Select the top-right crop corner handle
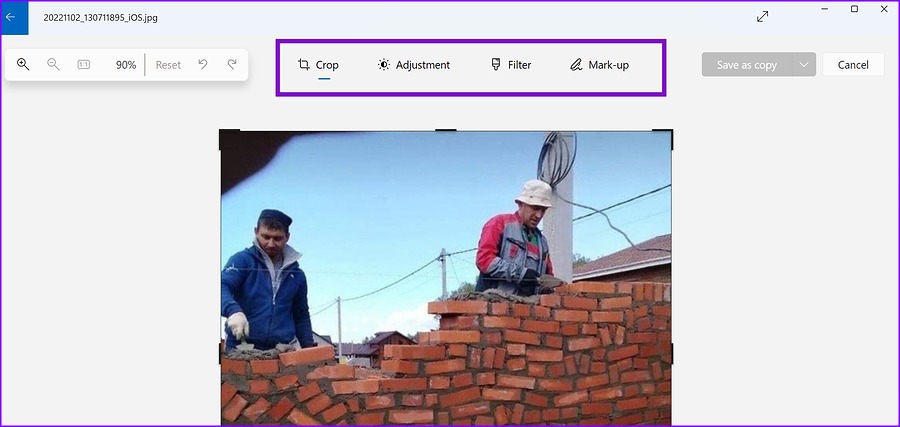The image size is (900, 427). pyautogui.click(x=663, y=138)
